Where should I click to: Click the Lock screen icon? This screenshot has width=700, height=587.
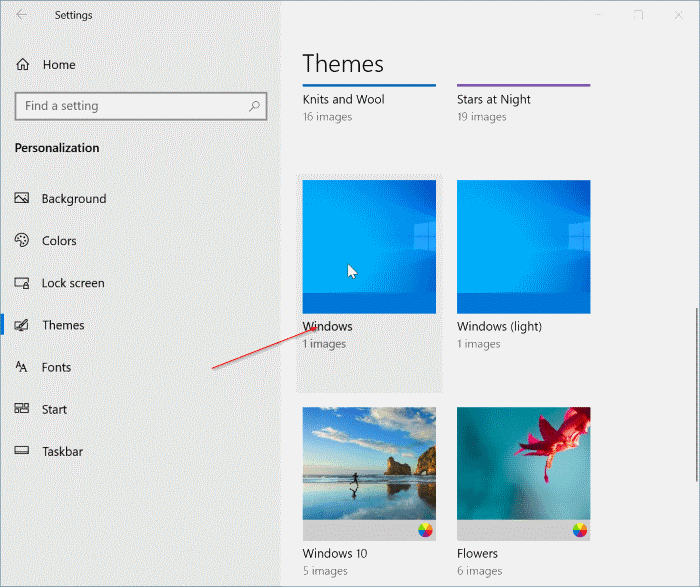click(x=21, y=283)
